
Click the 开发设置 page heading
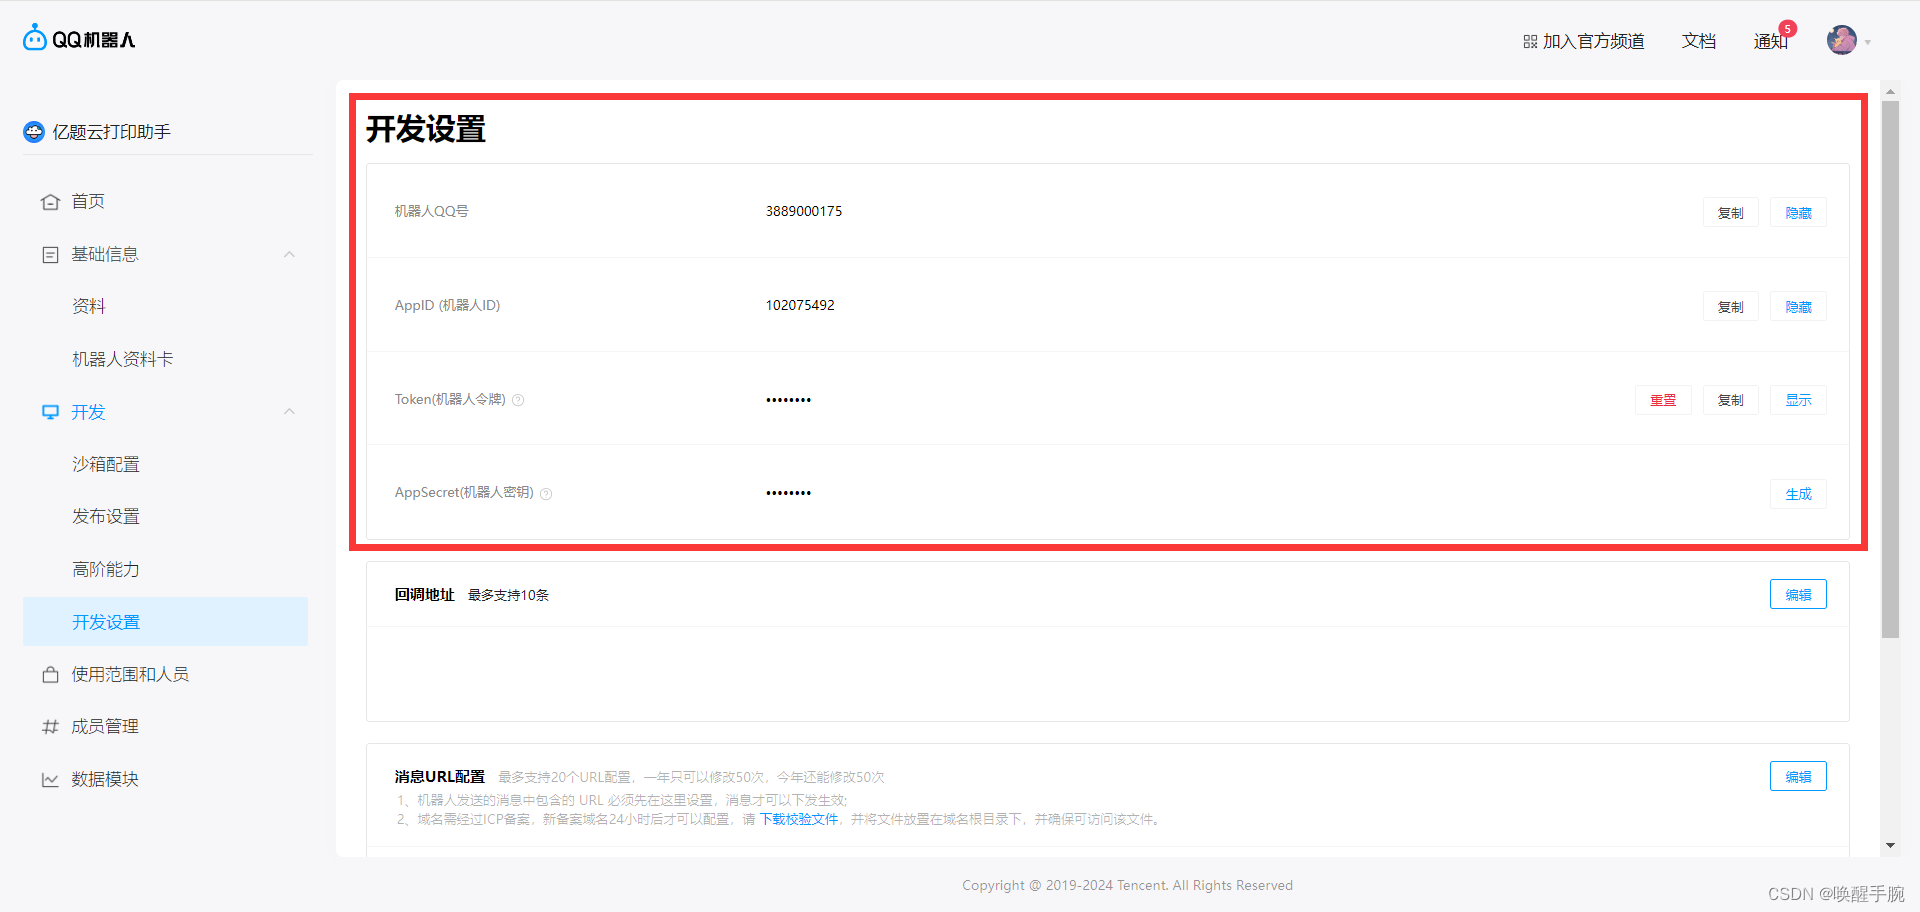click(426, 129)
